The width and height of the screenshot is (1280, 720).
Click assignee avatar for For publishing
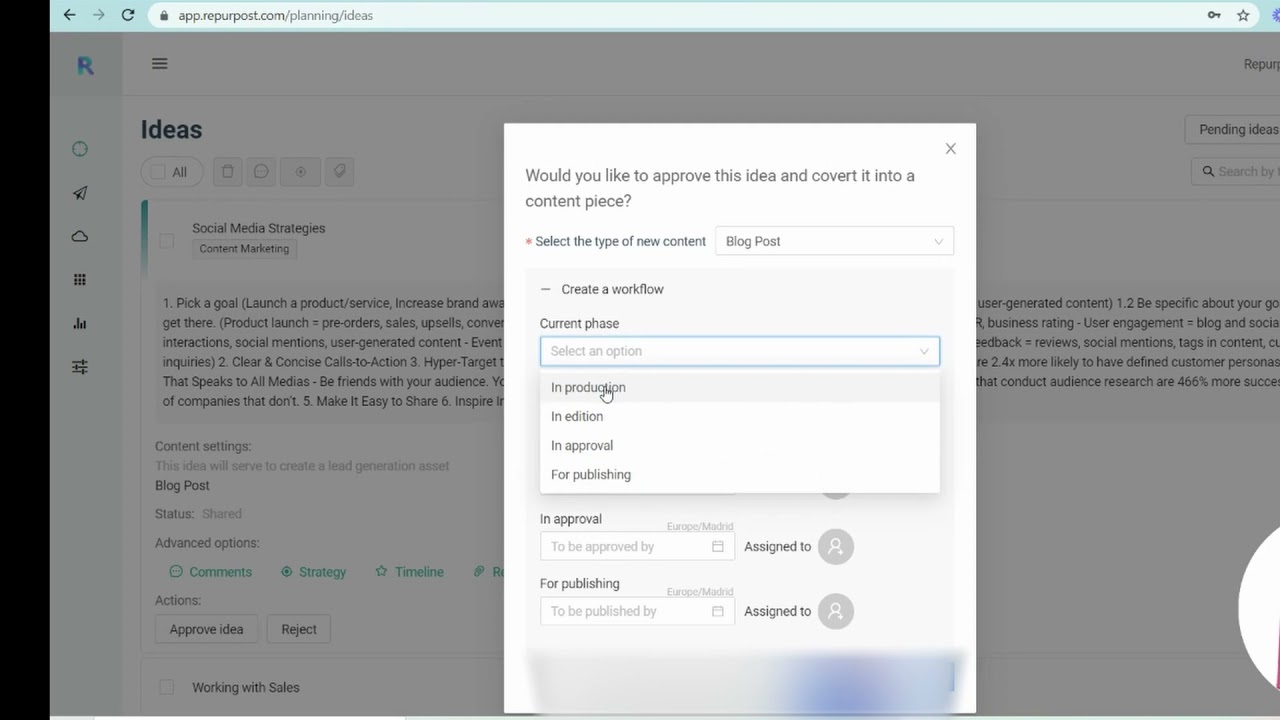(x=836, y=611)
